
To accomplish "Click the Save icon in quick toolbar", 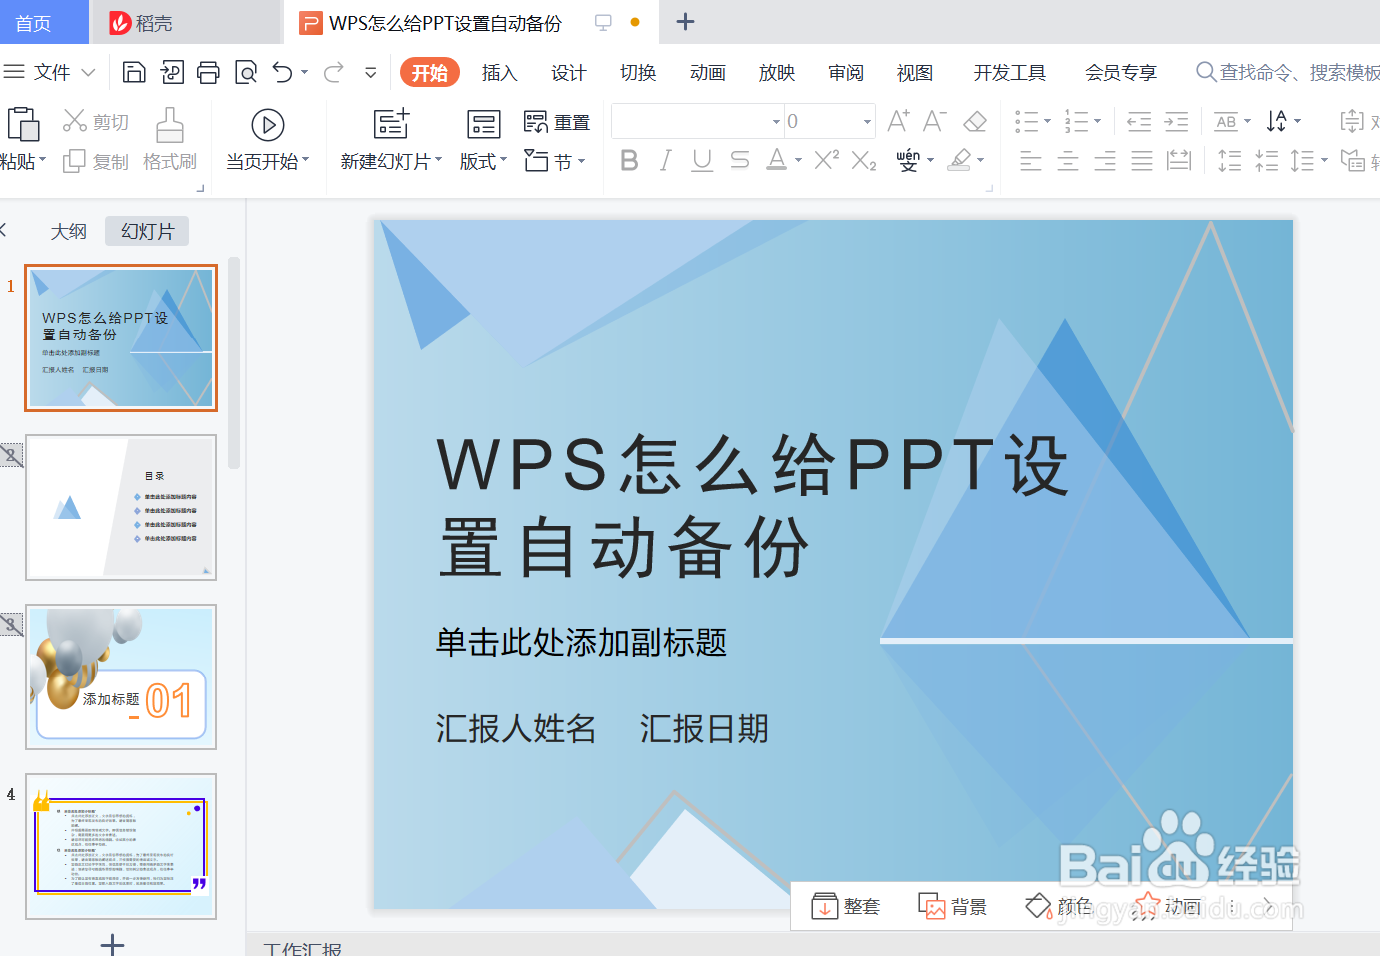I will point(134,72).
